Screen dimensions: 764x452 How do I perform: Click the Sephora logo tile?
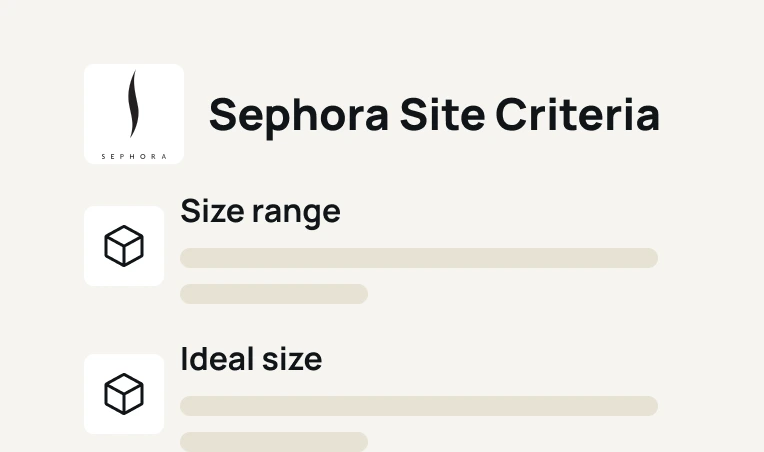[x=134, y=114]
